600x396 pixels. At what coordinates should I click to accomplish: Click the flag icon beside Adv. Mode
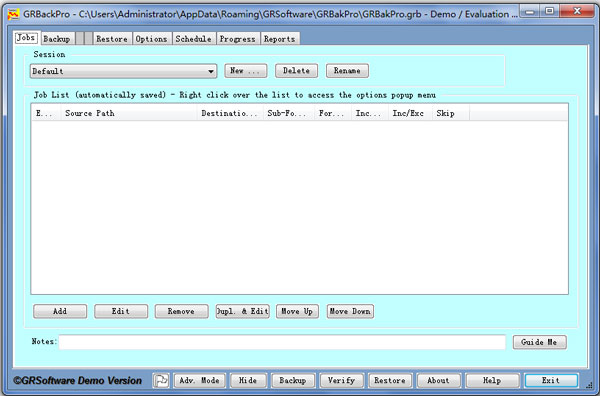click(x=161, y=380)
